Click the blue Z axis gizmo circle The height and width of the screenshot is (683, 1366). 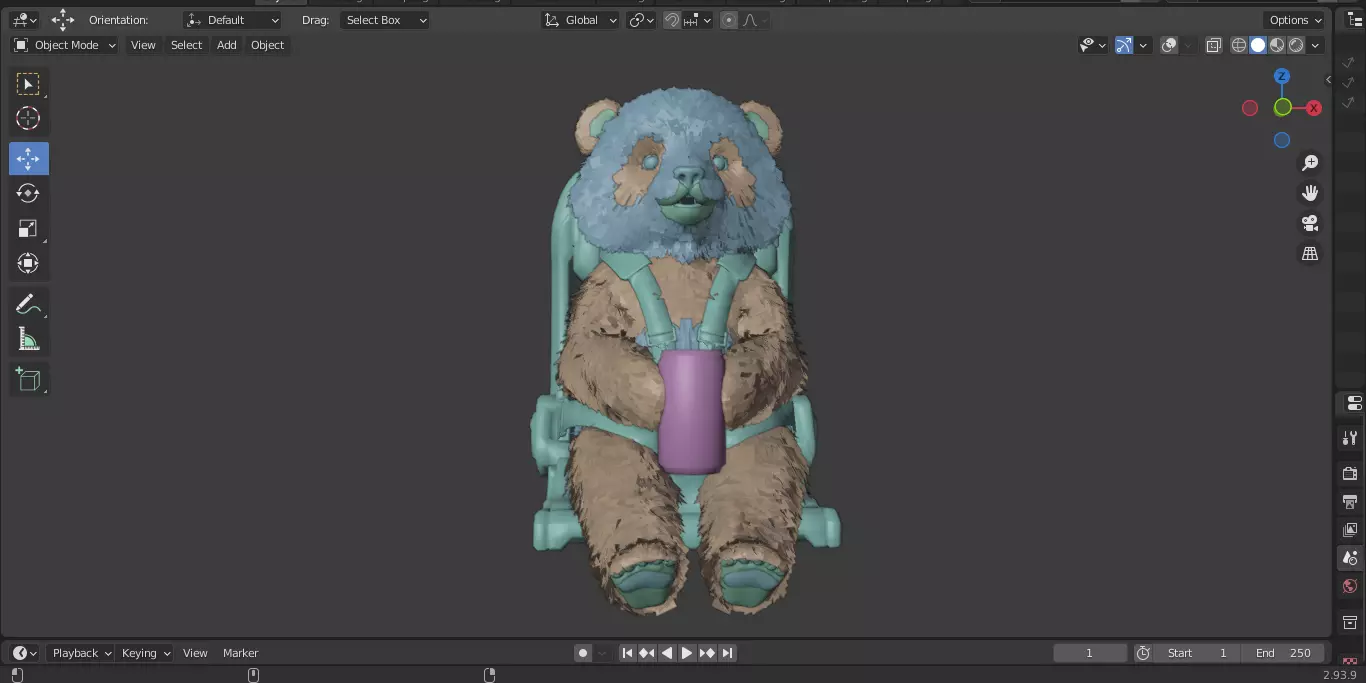click(1282, 76)
